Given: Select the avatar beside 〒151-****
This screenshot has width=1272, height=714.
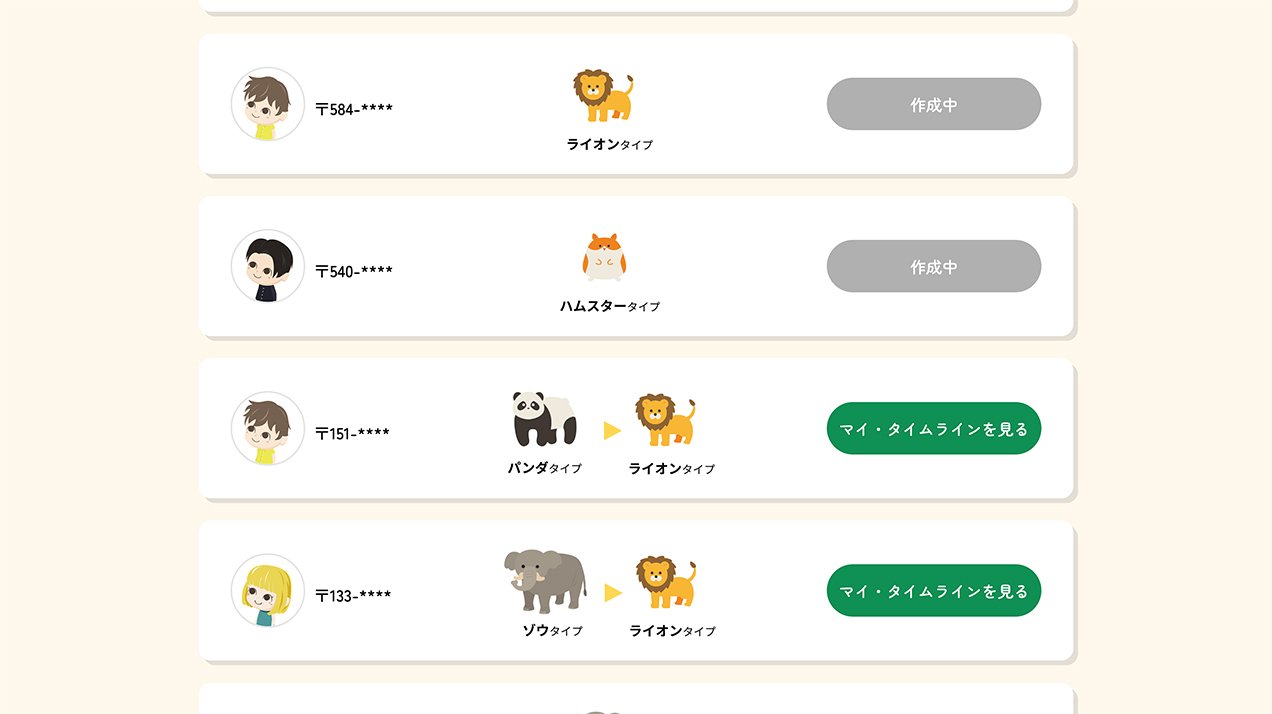Looking at the screenshot, I should [268, 429].
